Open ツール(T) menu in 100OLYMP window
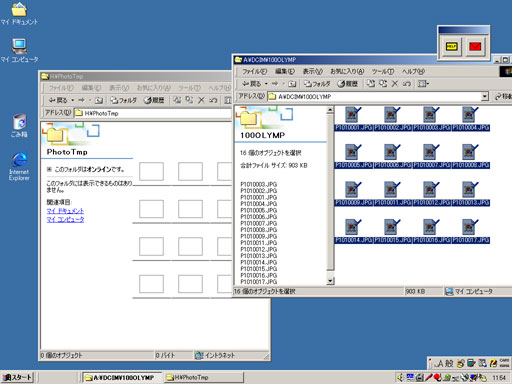Image resolution: width=512 pixels, height=384 pixels. tap(383, 71)
